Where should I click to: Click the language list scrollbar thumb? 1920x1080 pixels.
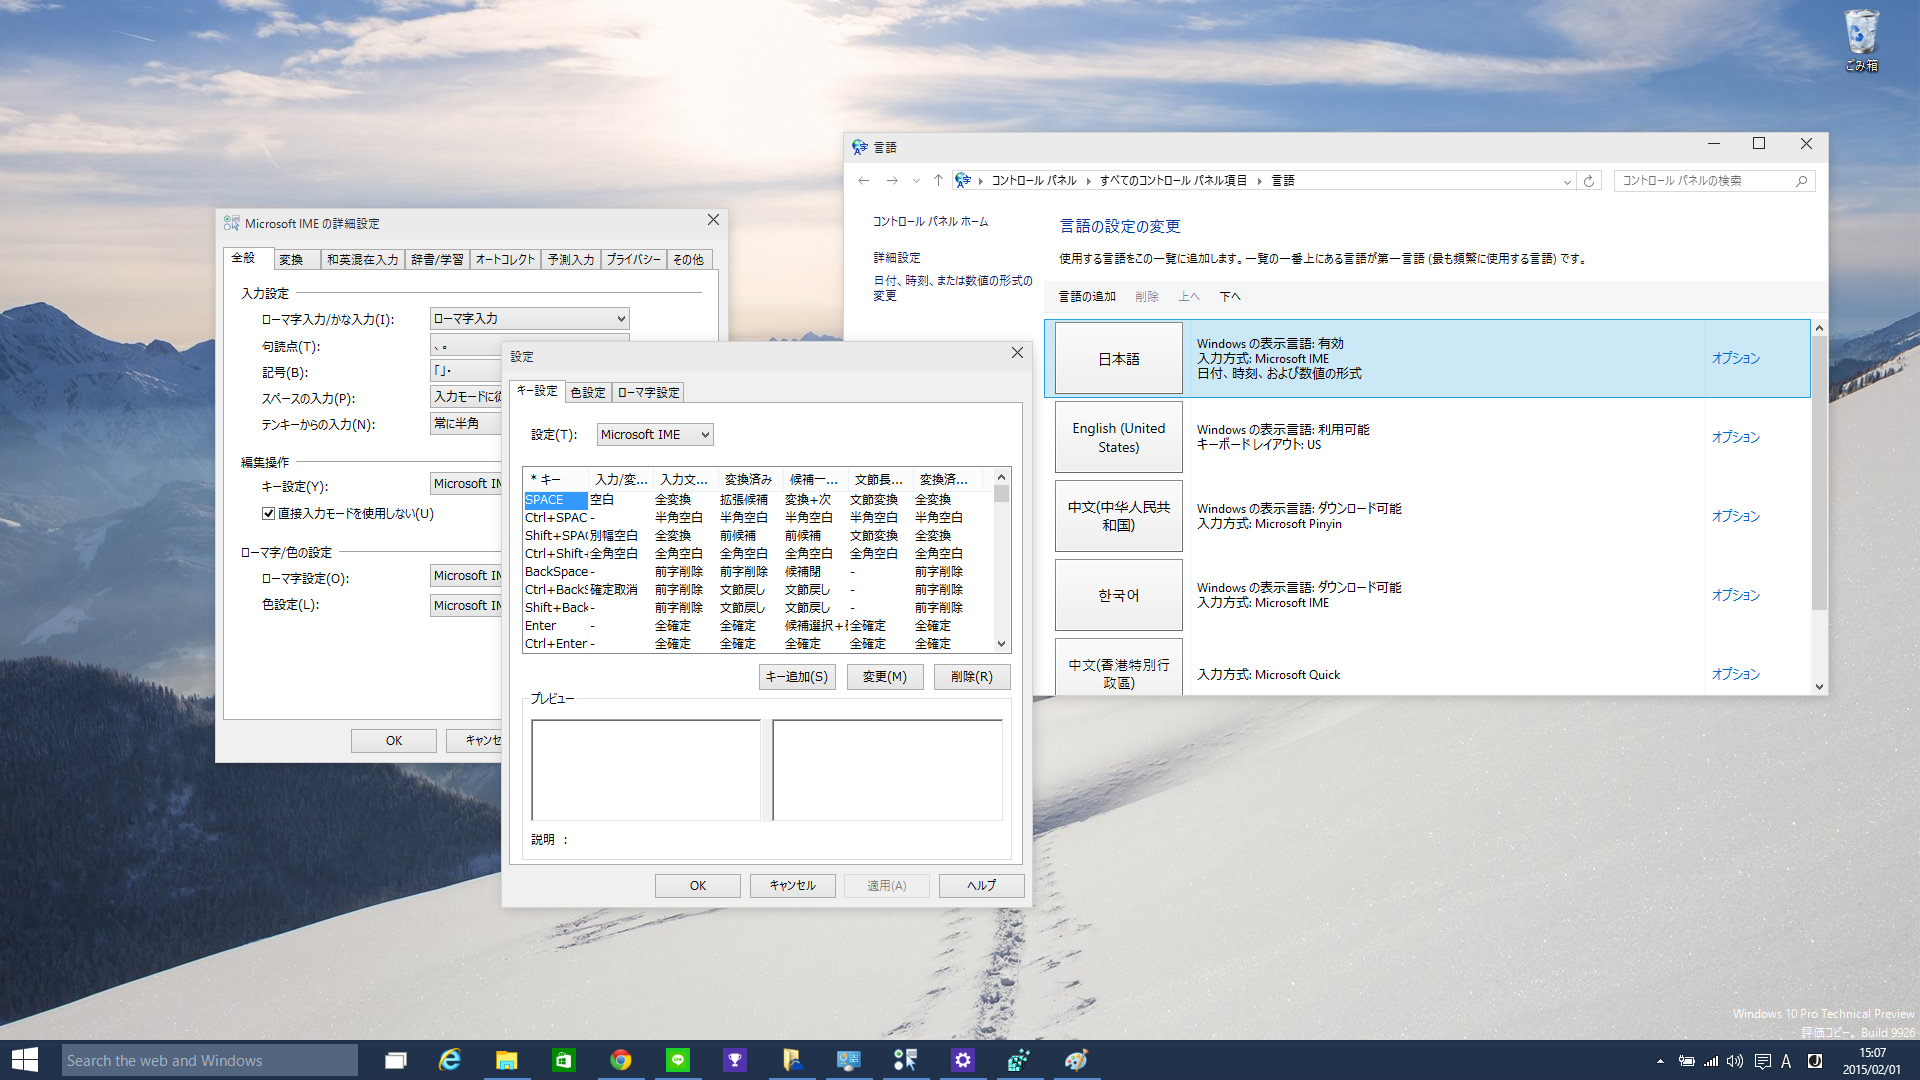(x=1819, y=473)
